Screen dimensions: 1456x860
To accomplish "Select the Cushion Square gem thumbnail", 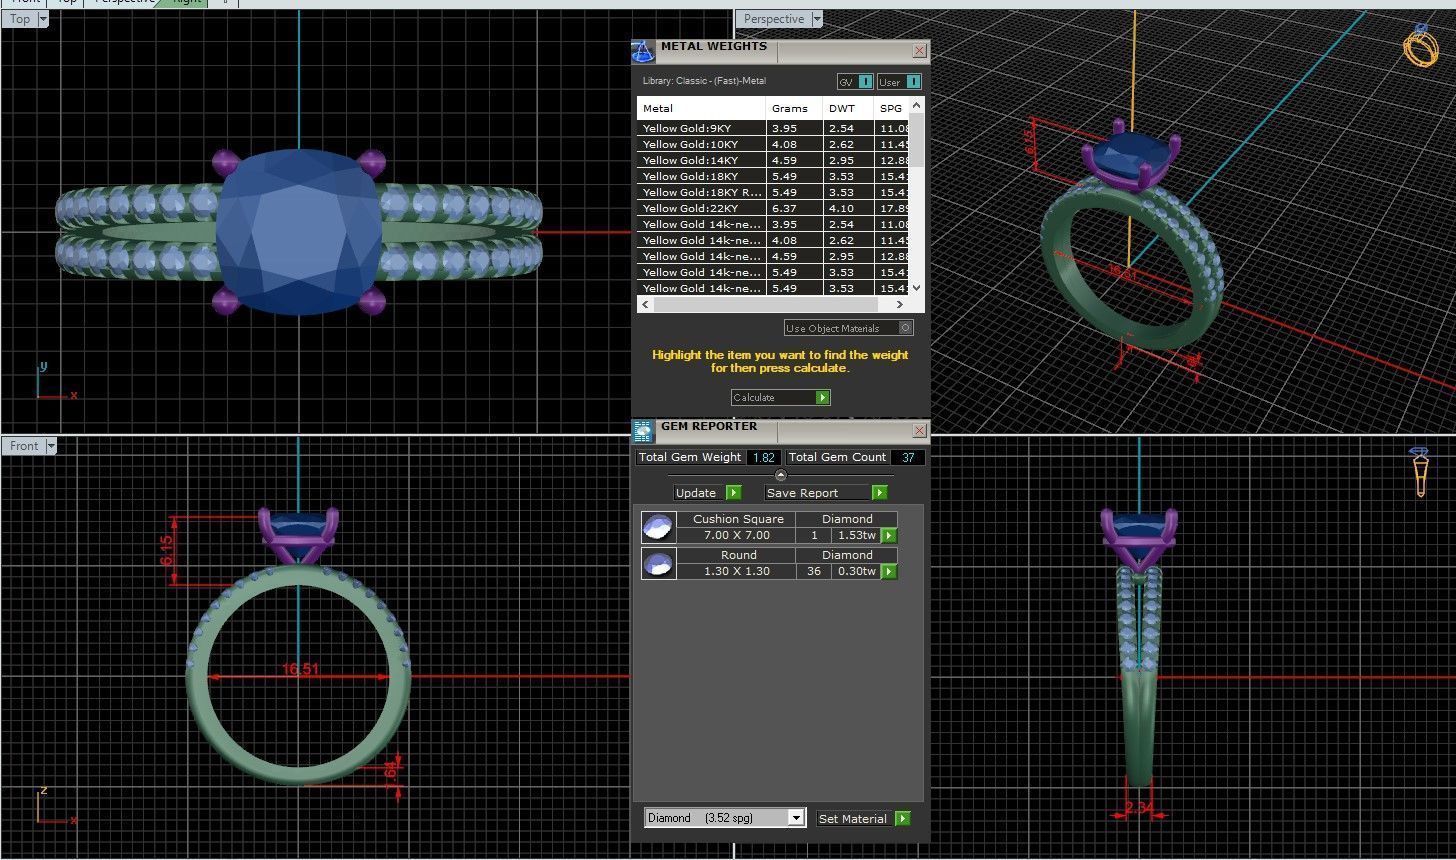I will pyautogui.click(x=658, y=527).
